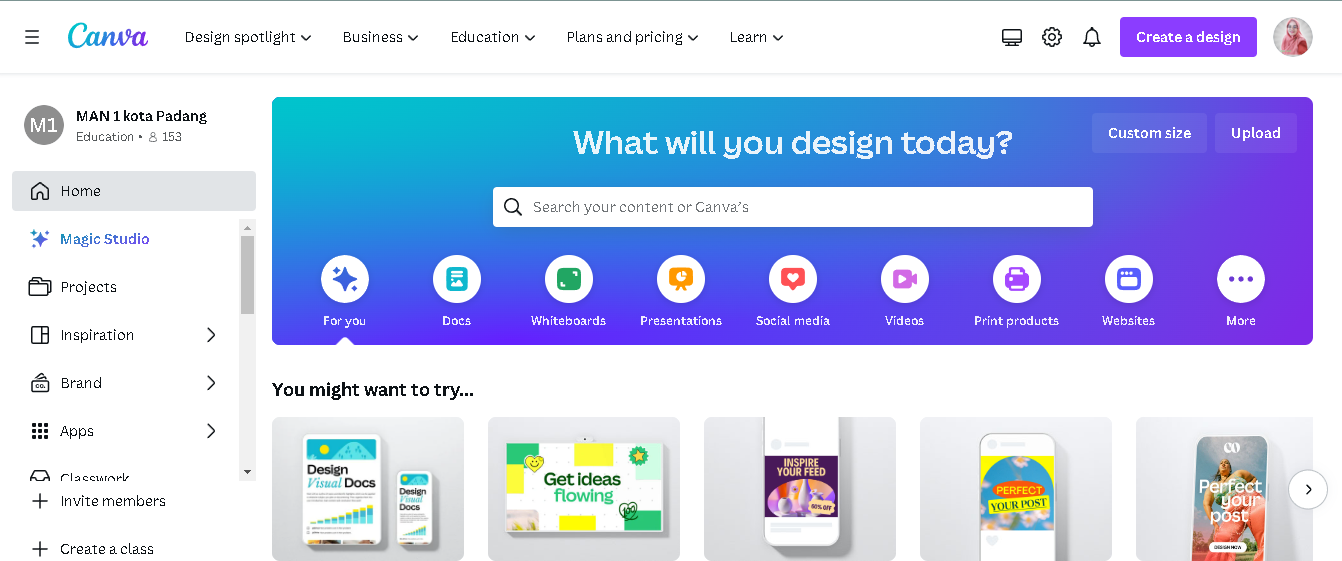Screen dimensions: 1342x561
Task: Expand the Design spotlight dropdown
Action: click(248, 37)
